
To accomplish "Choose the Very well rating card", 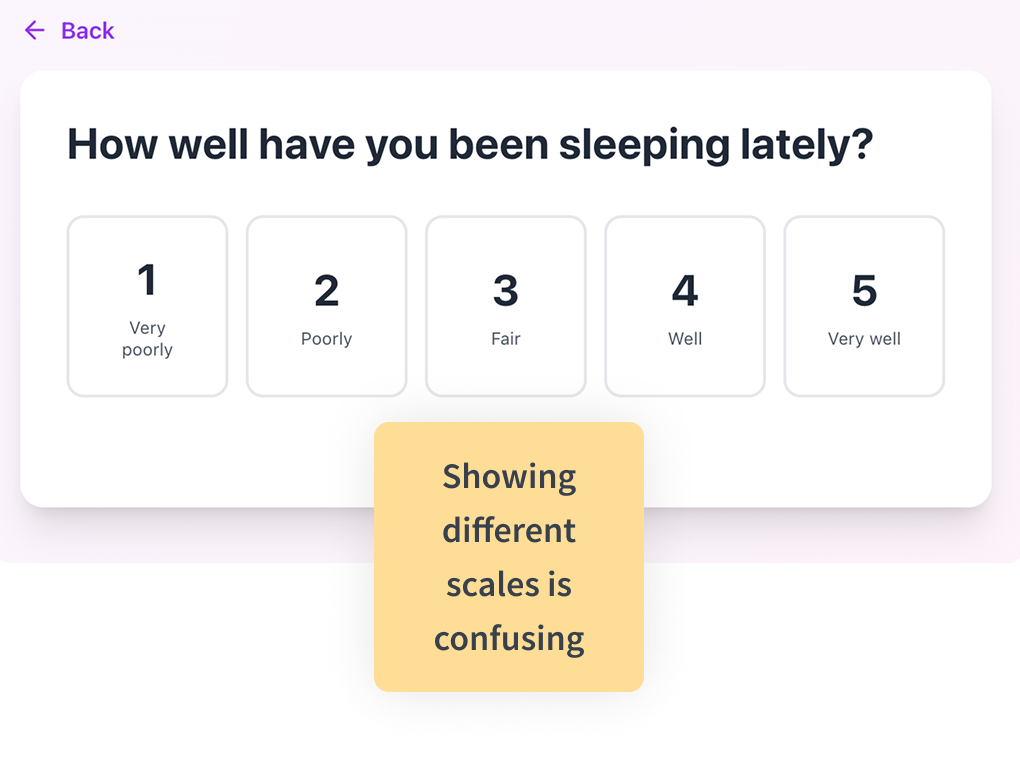I will point(865,306).
